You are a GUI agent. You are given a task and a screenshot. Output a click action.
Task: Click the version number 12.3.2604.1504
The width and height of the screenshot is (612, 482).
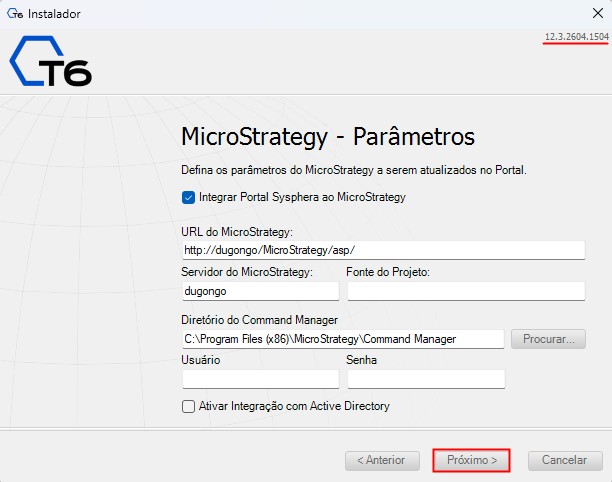(x=576, y=37)
